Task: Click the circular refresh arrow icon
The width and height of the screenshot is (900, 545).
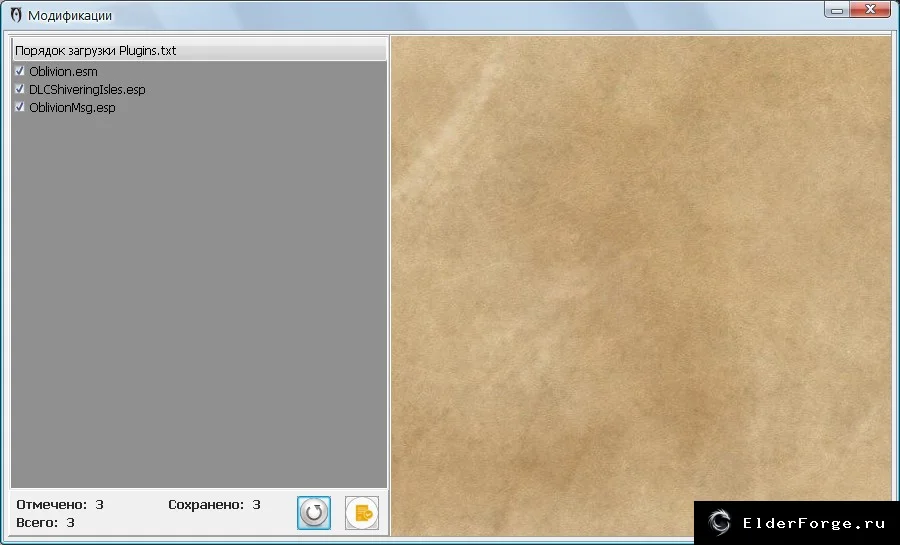Action: (314, 512)
